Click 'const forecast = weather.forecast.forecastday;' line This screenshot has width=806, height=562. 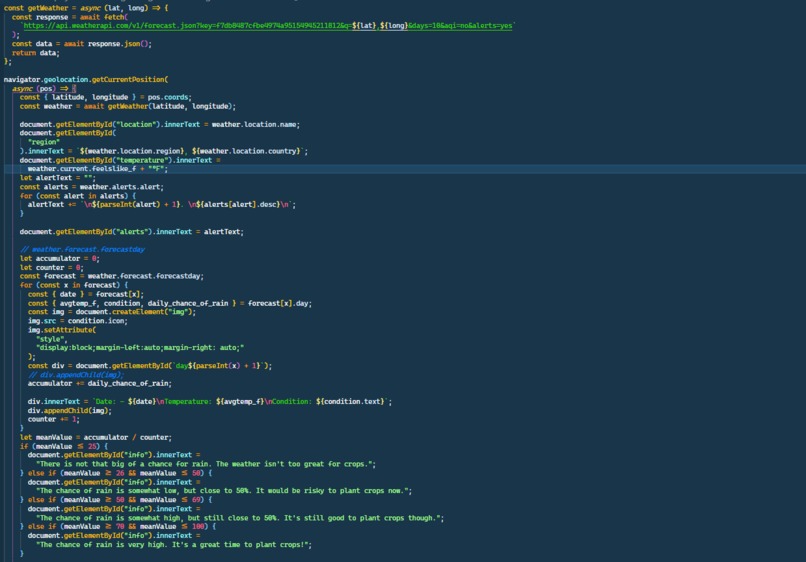click(x=112, y=276)
